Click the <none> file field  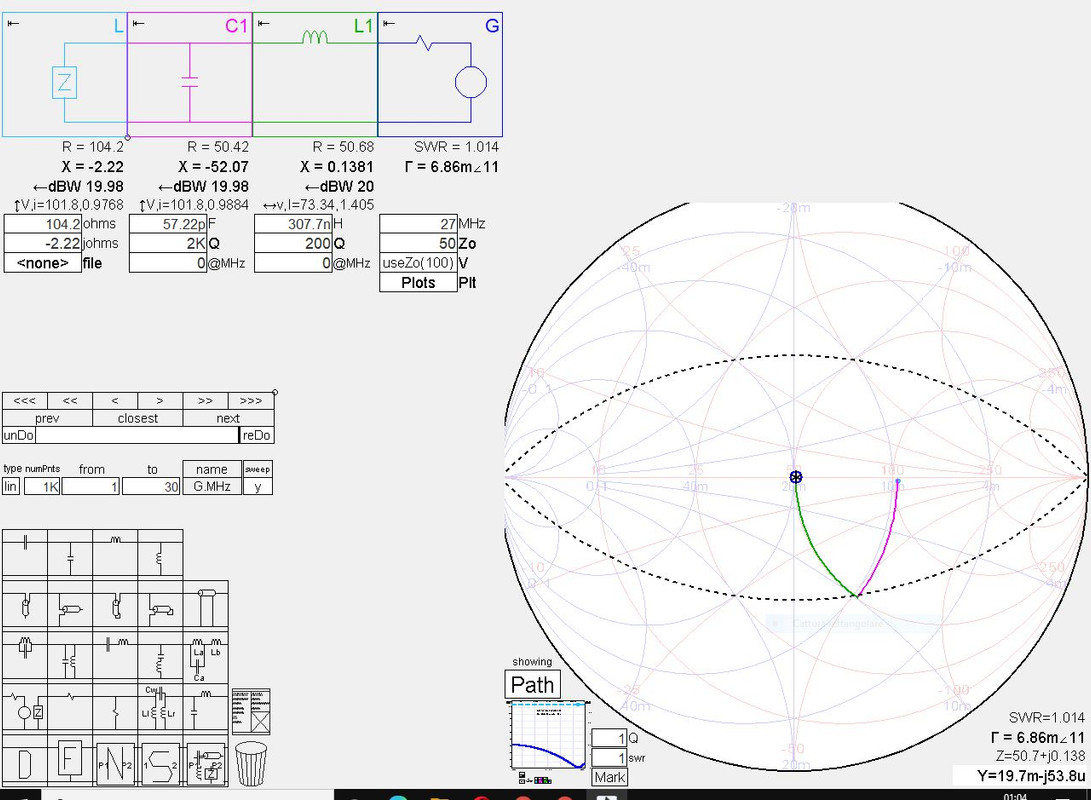point(42,263)
